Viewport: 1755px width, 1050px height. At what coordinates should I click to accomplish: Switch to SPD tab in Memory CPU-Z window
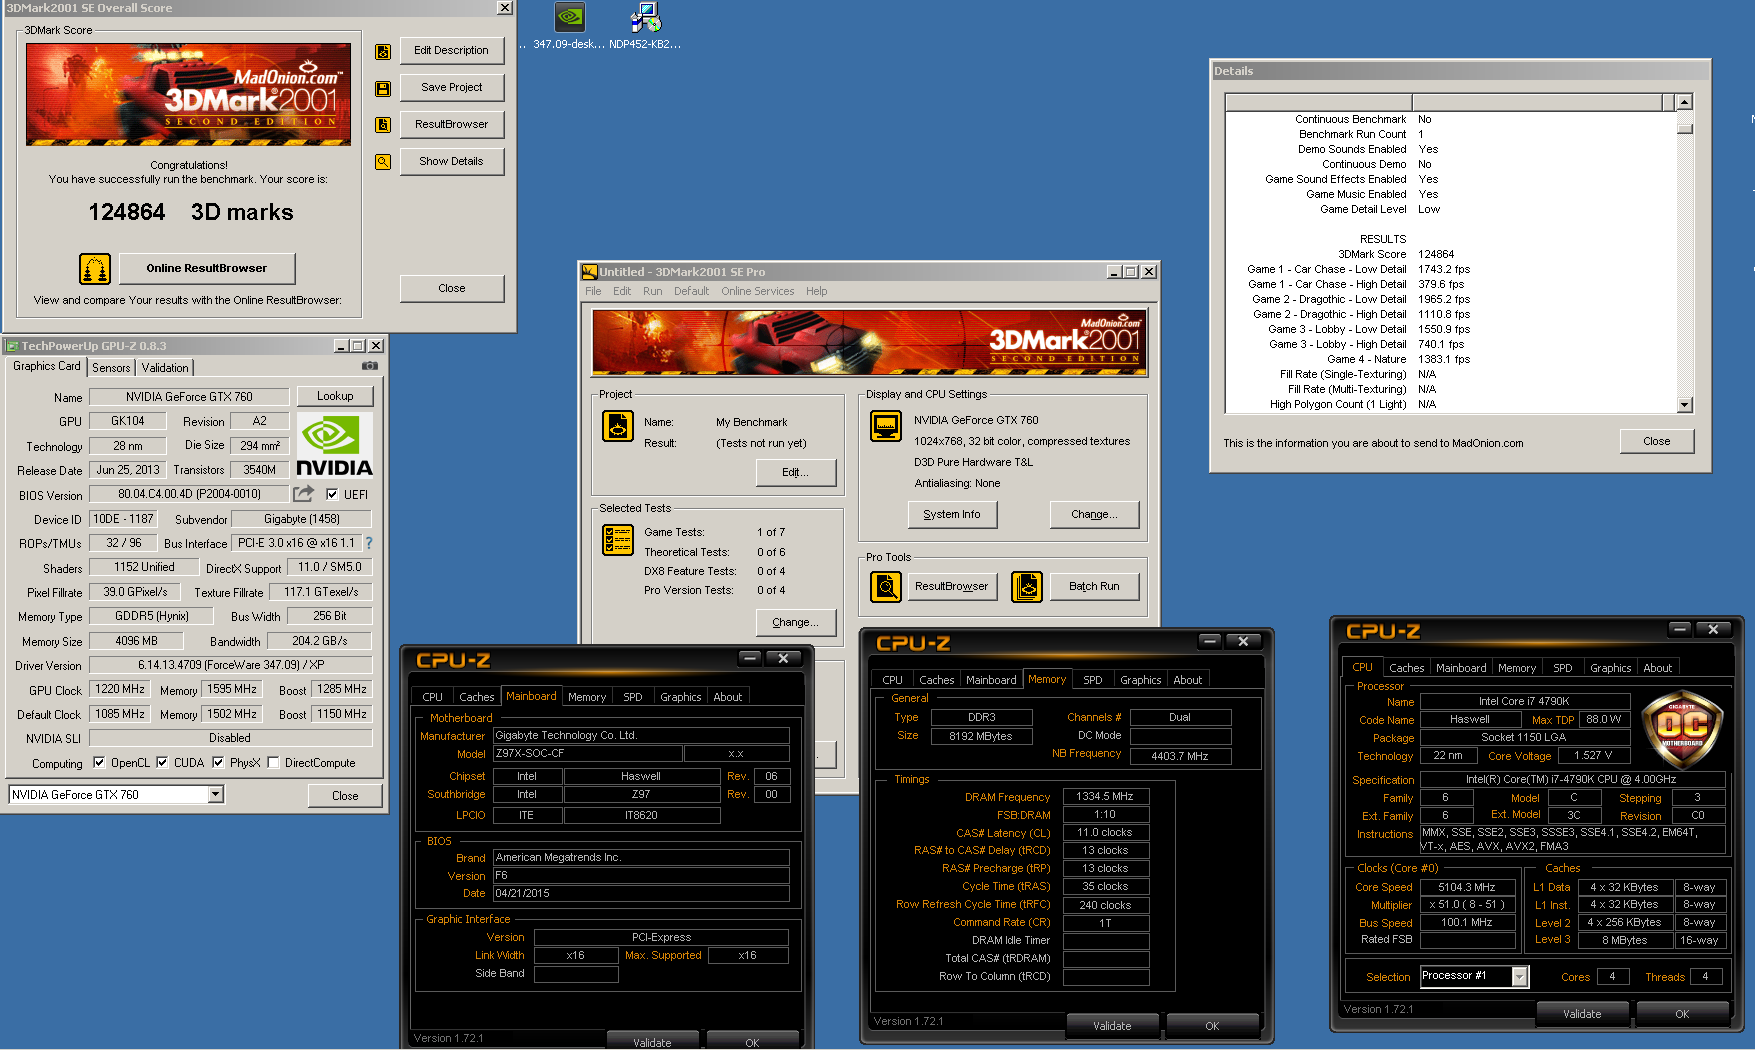click(x=1093, y=680)
